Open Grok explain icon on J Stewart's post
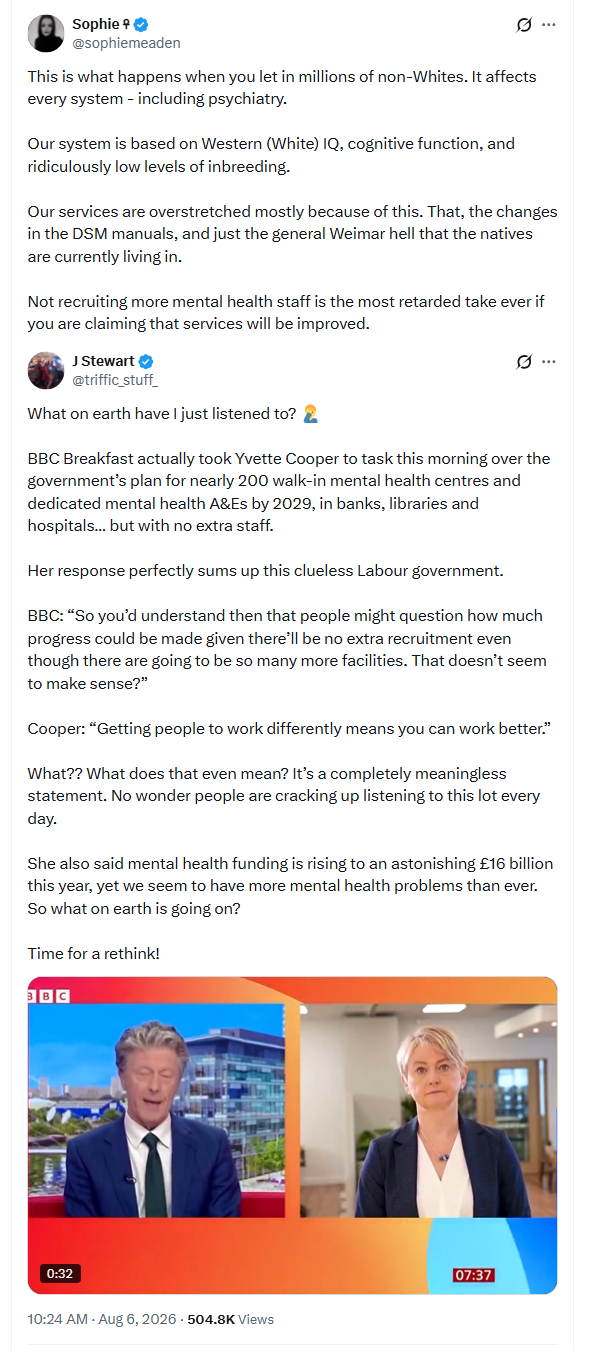This screenshot has width=616, height=1372. [x=523, y=362]
